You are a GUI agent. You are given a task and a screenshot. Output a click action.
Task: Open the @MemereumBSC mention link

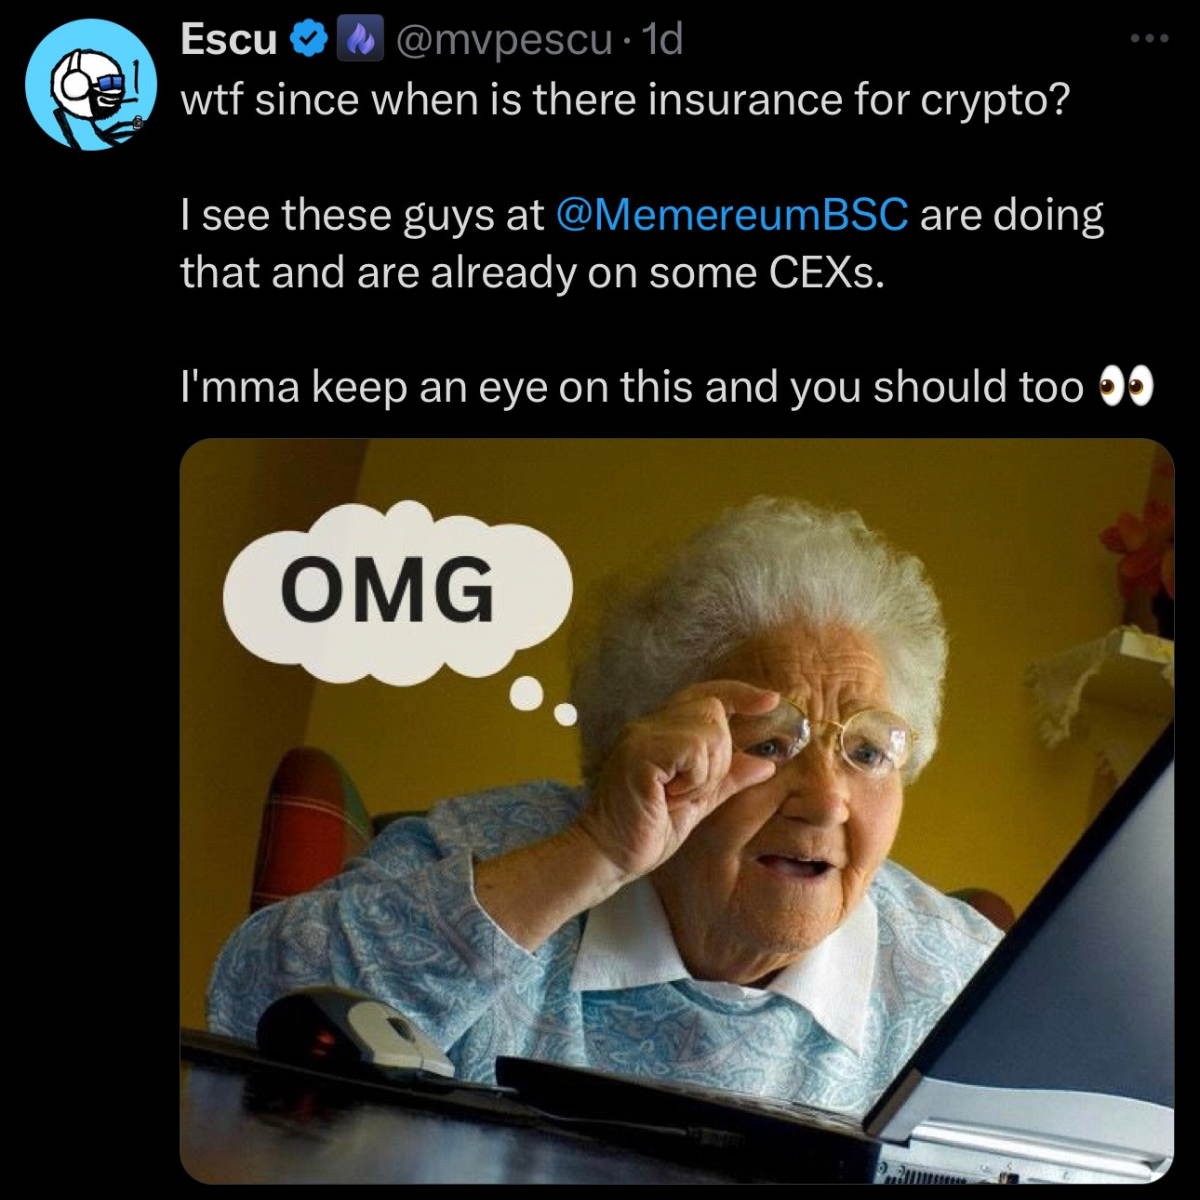pos(731,214)
